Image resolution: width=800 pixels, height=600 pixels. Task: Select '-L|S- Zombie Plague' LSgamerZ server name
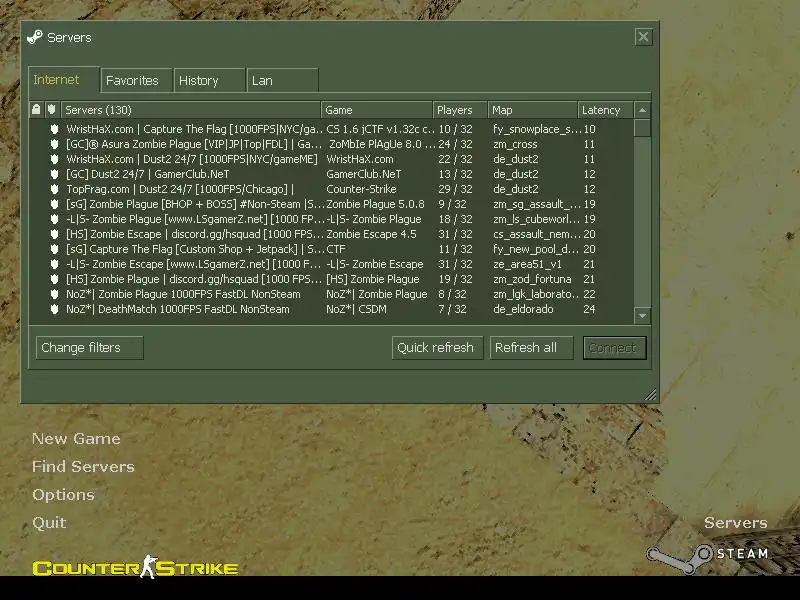pos(195,219)
